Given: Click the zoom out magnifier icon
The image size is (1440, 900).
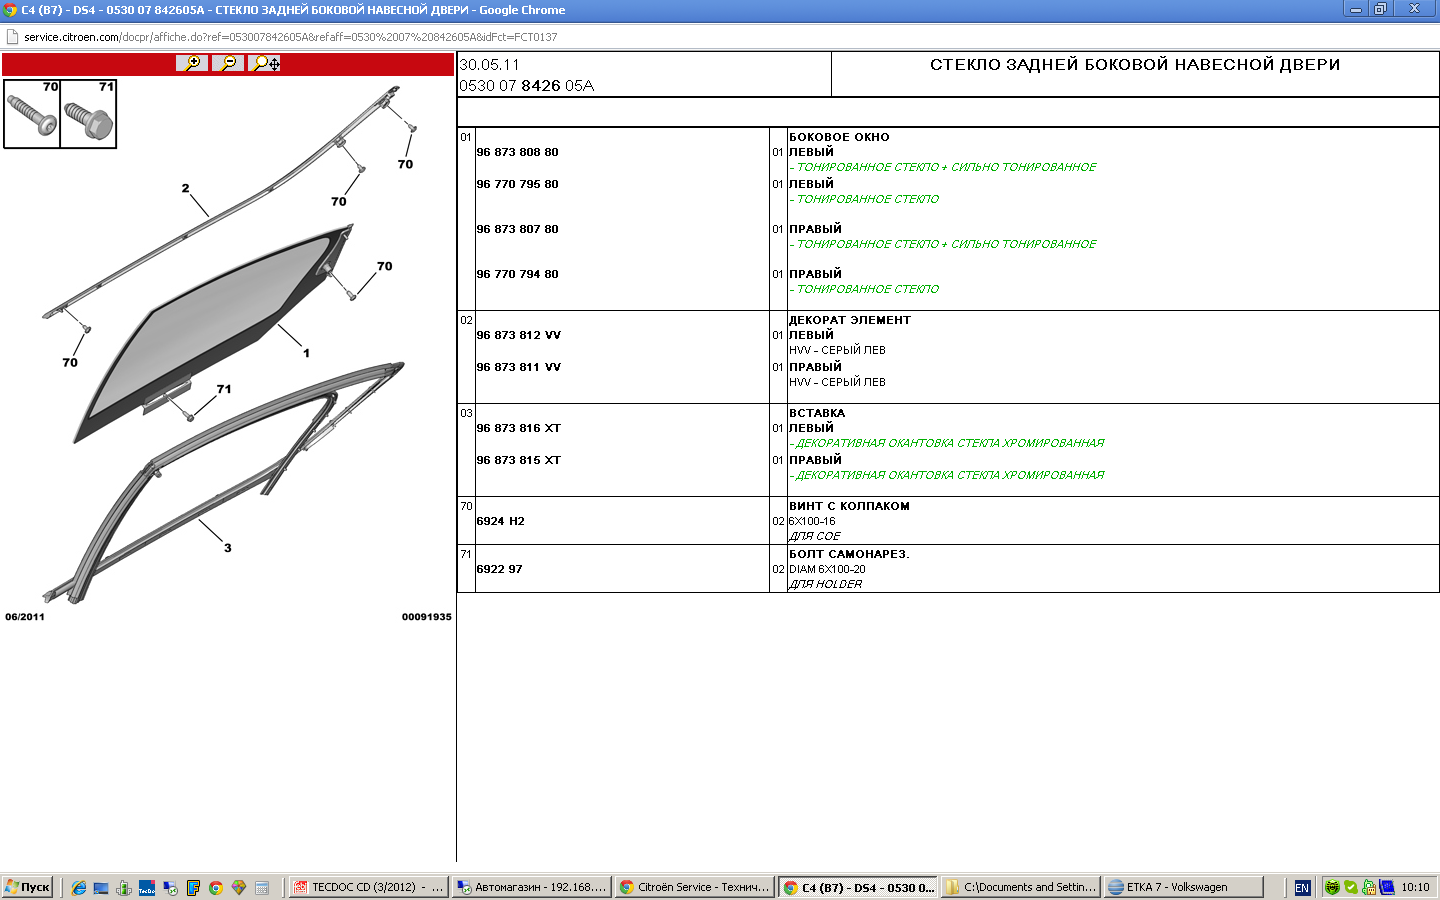Looking at the screenshot, I should click(x=229, y=63).
